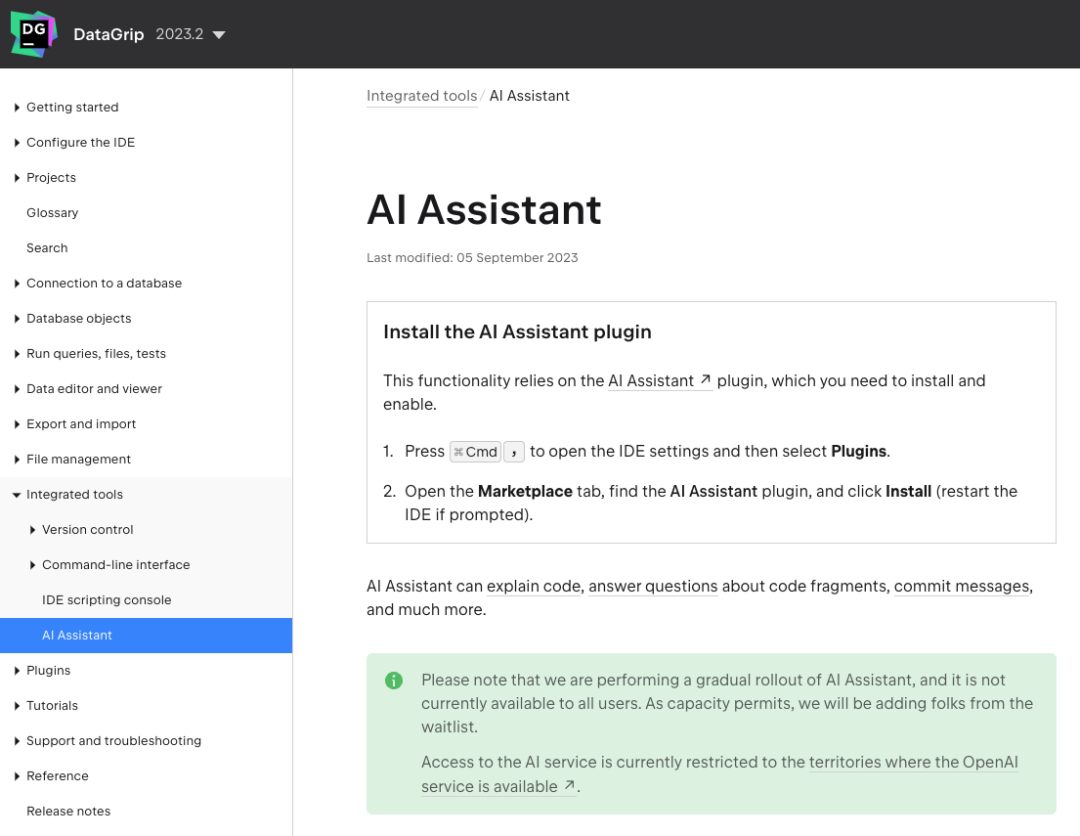Open the 2023.2 version dropdown
1080x836 pixels.
(191, 34)
